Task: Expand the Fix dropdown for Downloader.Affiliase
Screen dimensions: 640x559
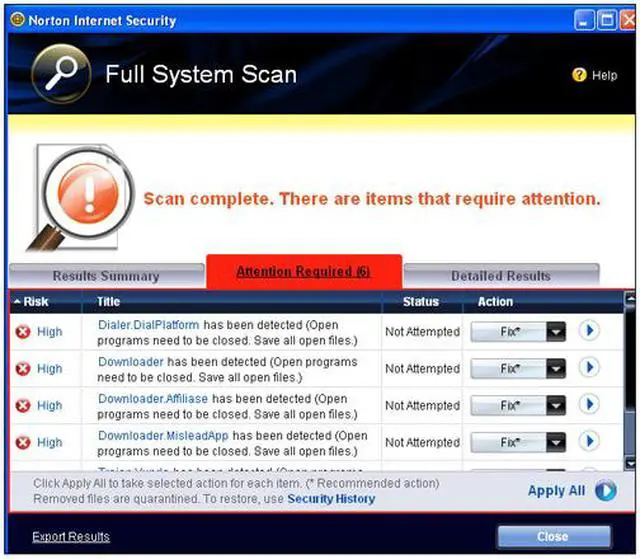Action: point(557,405)
